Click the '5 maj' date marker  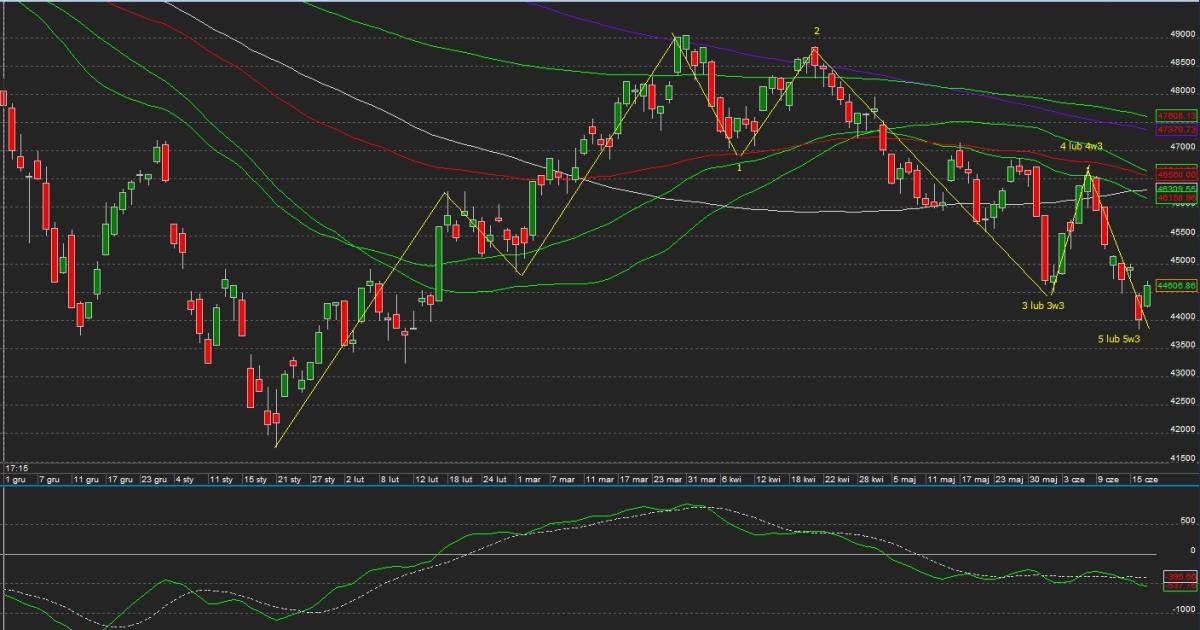click(903, 480)
